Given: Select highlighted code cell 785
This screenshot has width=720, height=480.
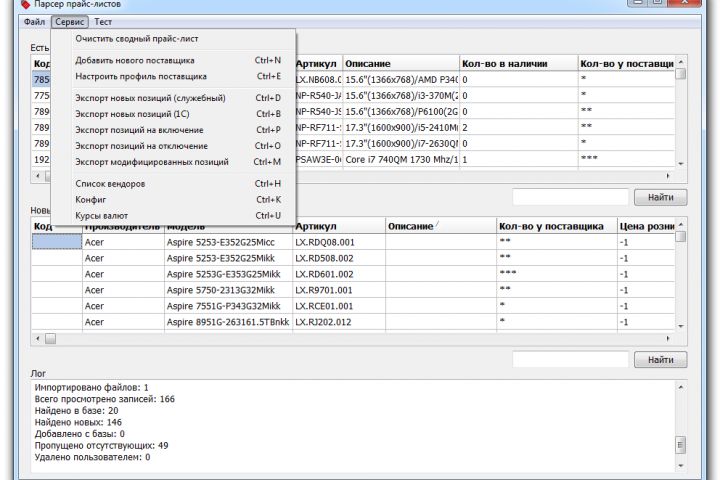Looking at the screenshot, I should click(x=41, y=80).
